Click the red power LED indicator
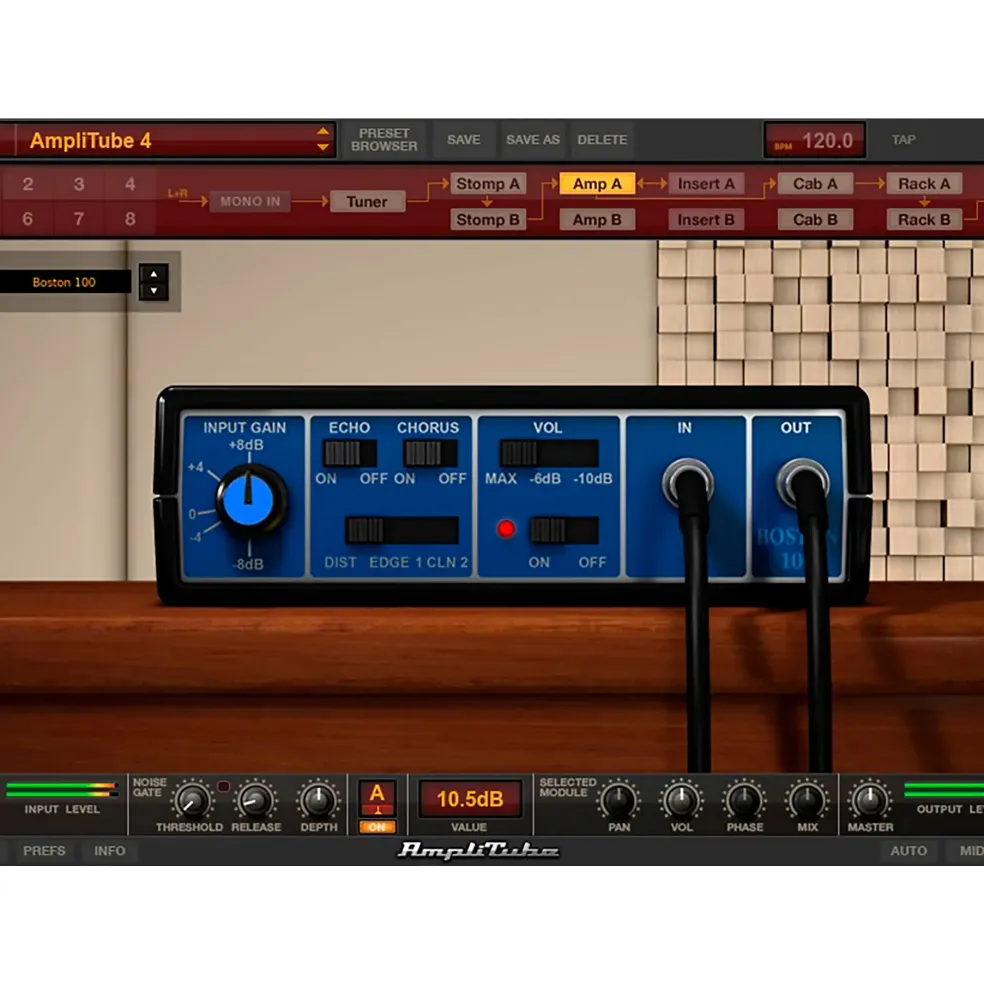The image size is (984, 985). point(506,529)
